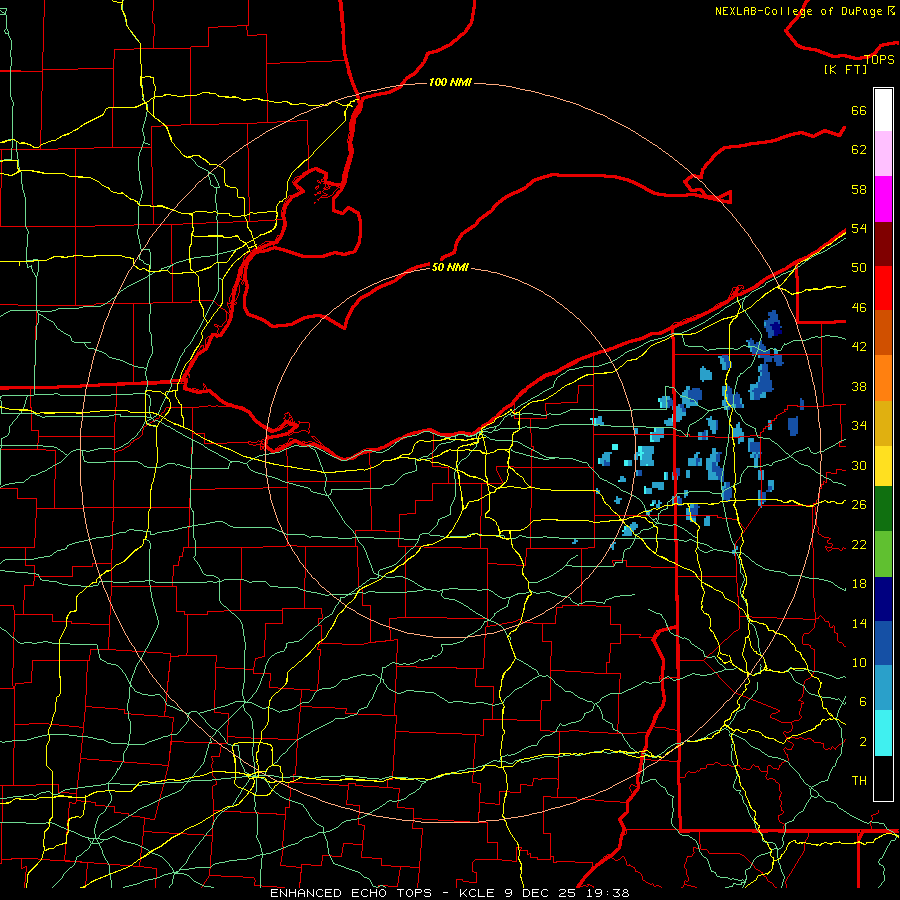Viewport: 900px width, 900px height.
Task: Click the '22' legend value
Action: pos(859,544)
